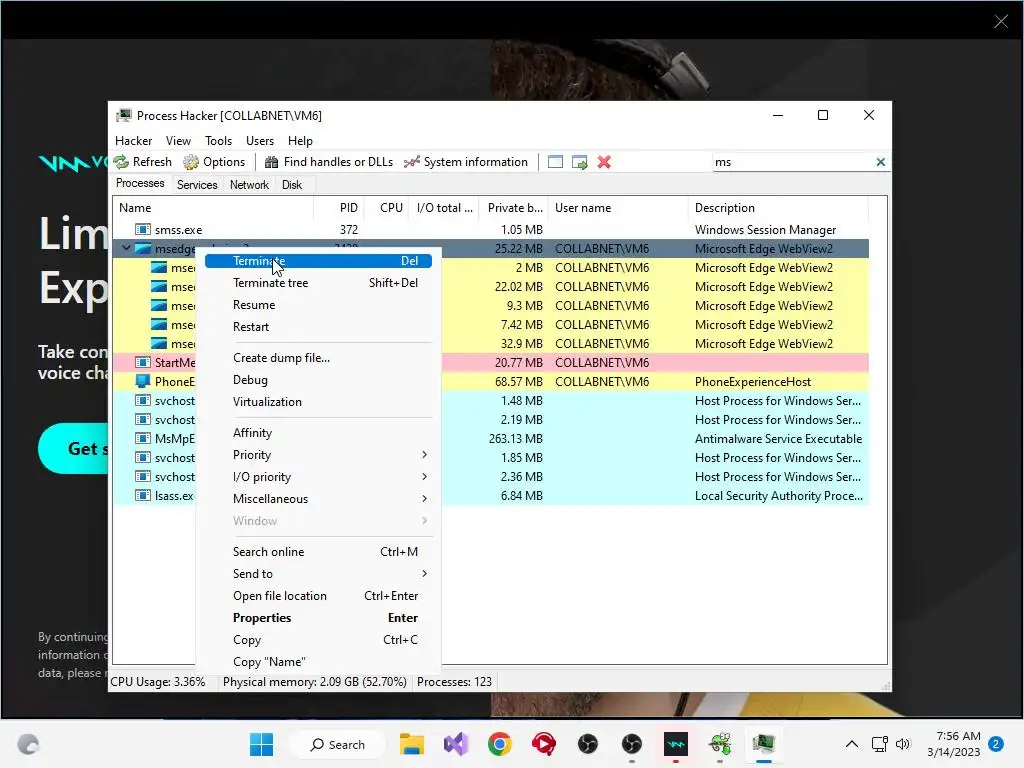1024x768 pixels.
Task: Open the Hacker menu
Action: [133, 140]
